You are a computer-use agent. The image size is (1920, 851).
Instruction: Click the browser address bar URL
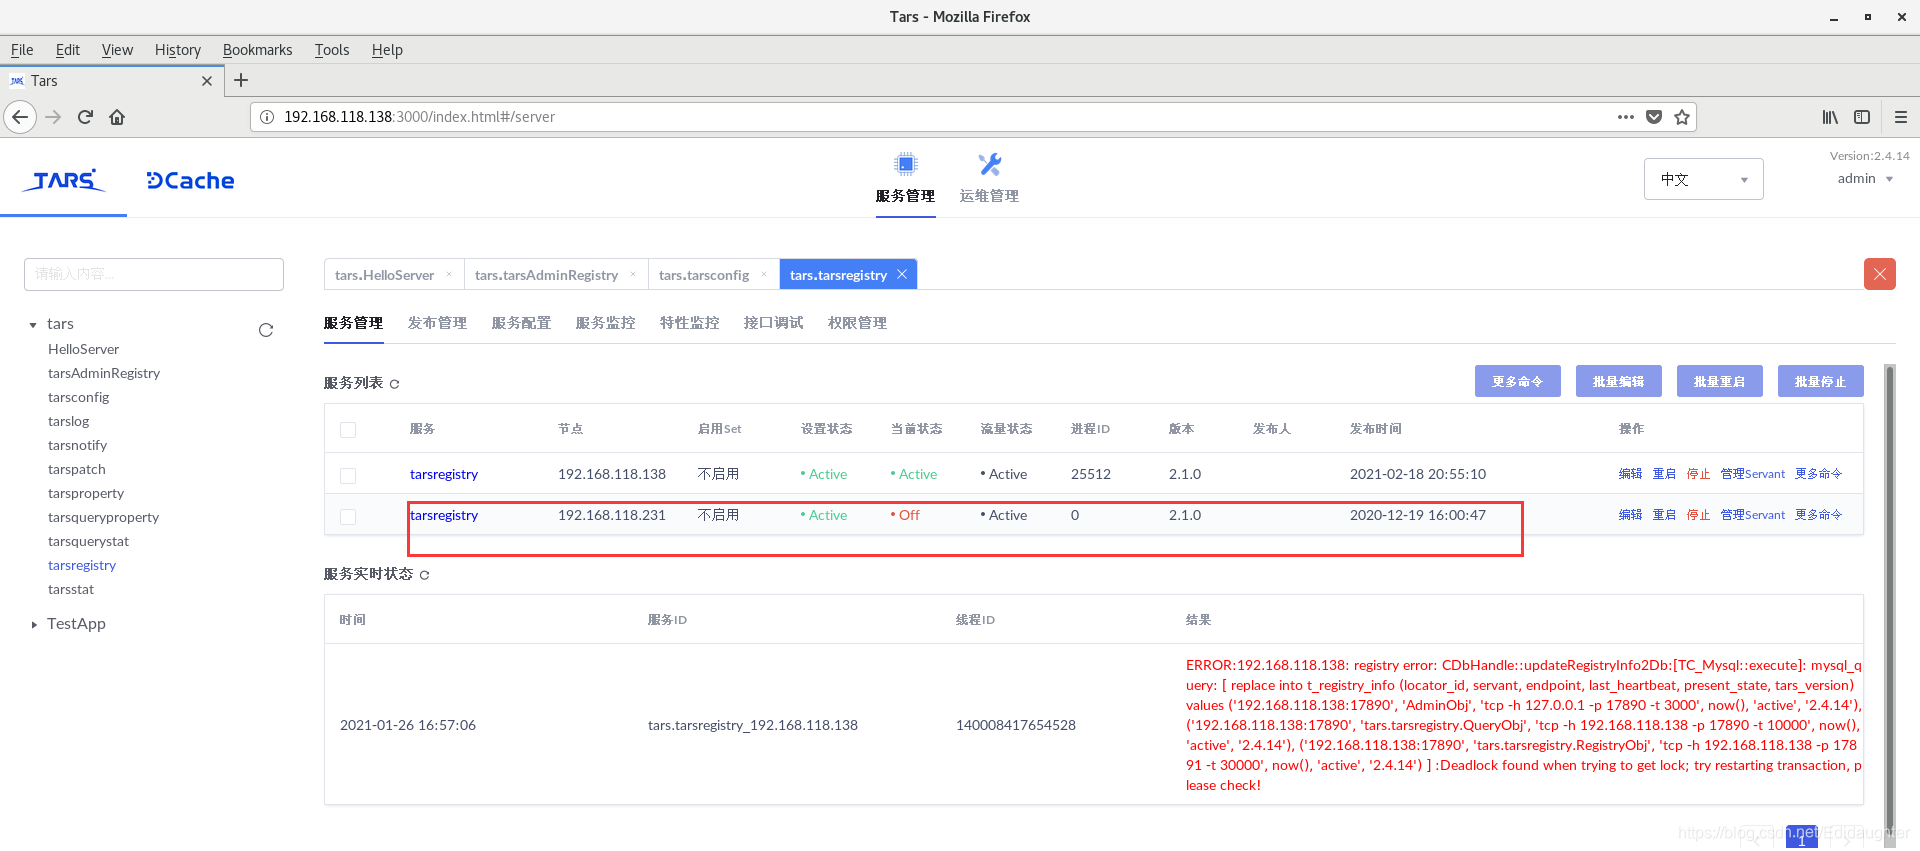pos(420,117)
